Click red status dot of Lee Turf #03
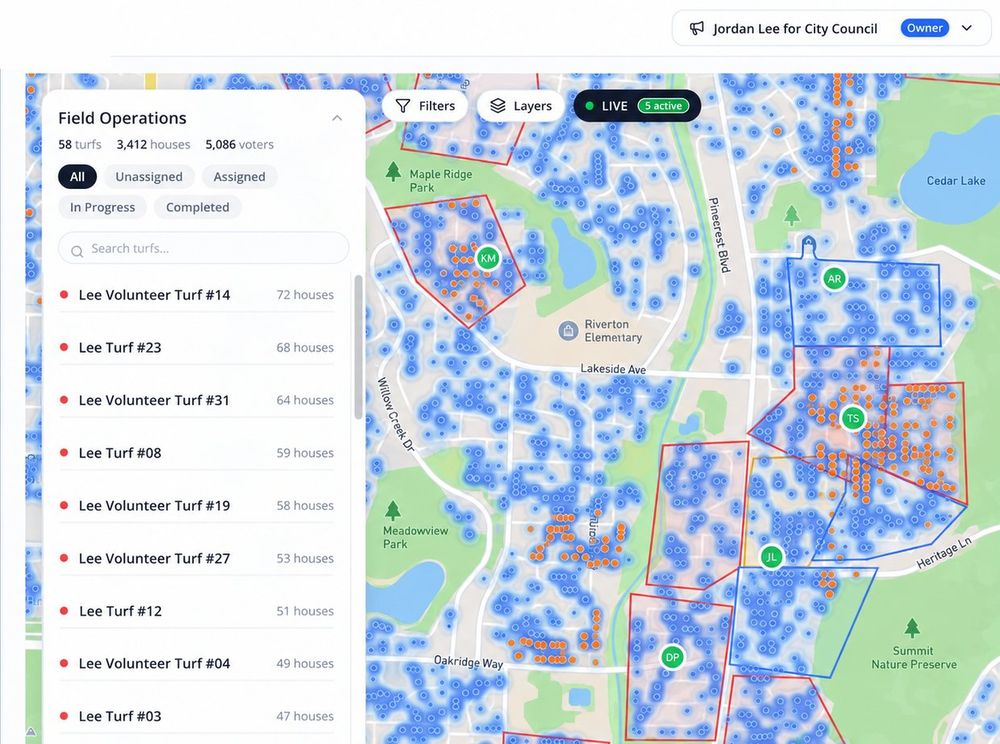This screenshot has height=744, width=1000. 64,716
